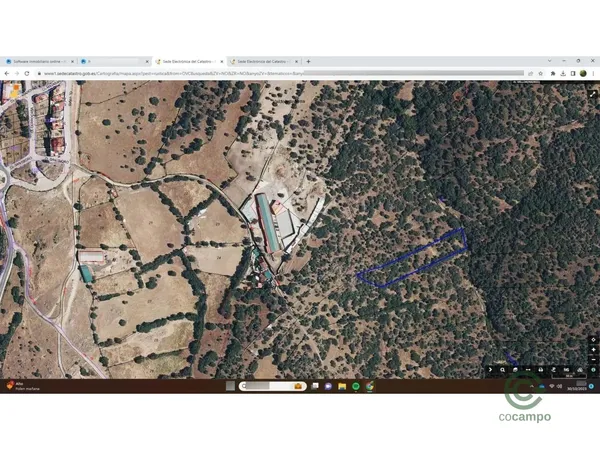Click the info icon on the map toolbar

click(593, 370)
